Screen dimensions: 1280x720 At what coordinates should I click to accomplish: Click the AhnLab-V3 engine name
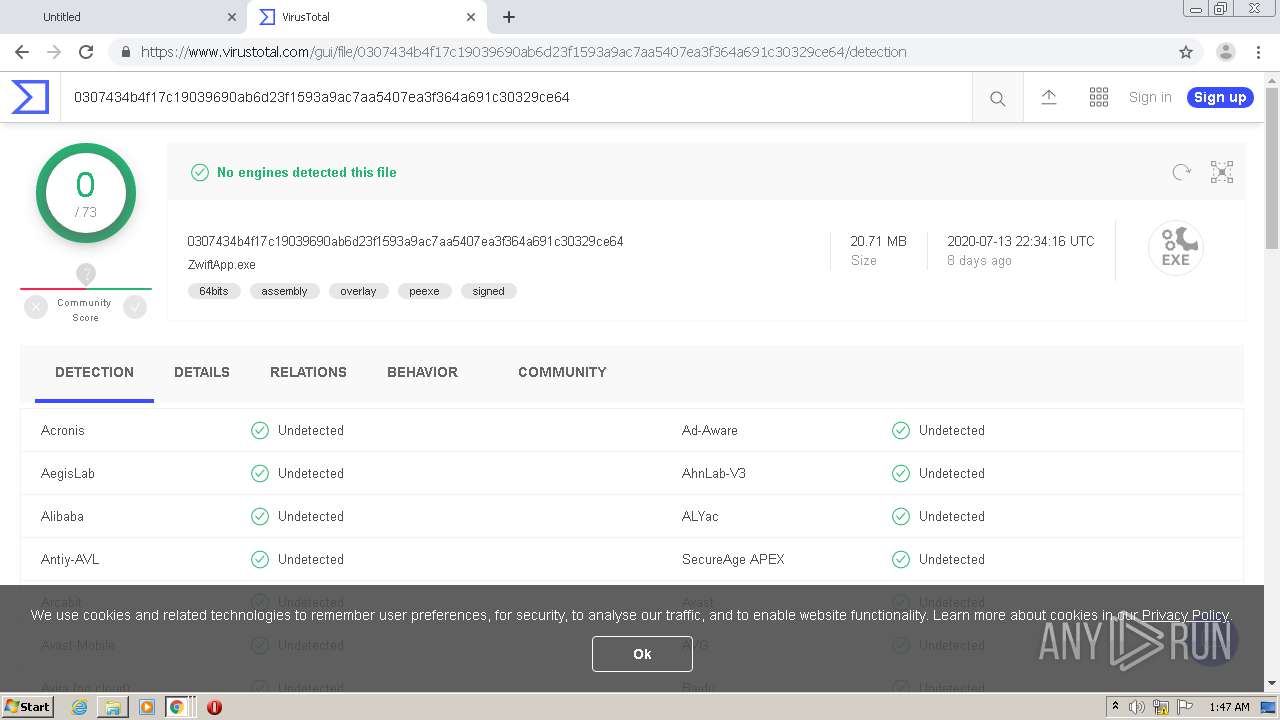714,473
